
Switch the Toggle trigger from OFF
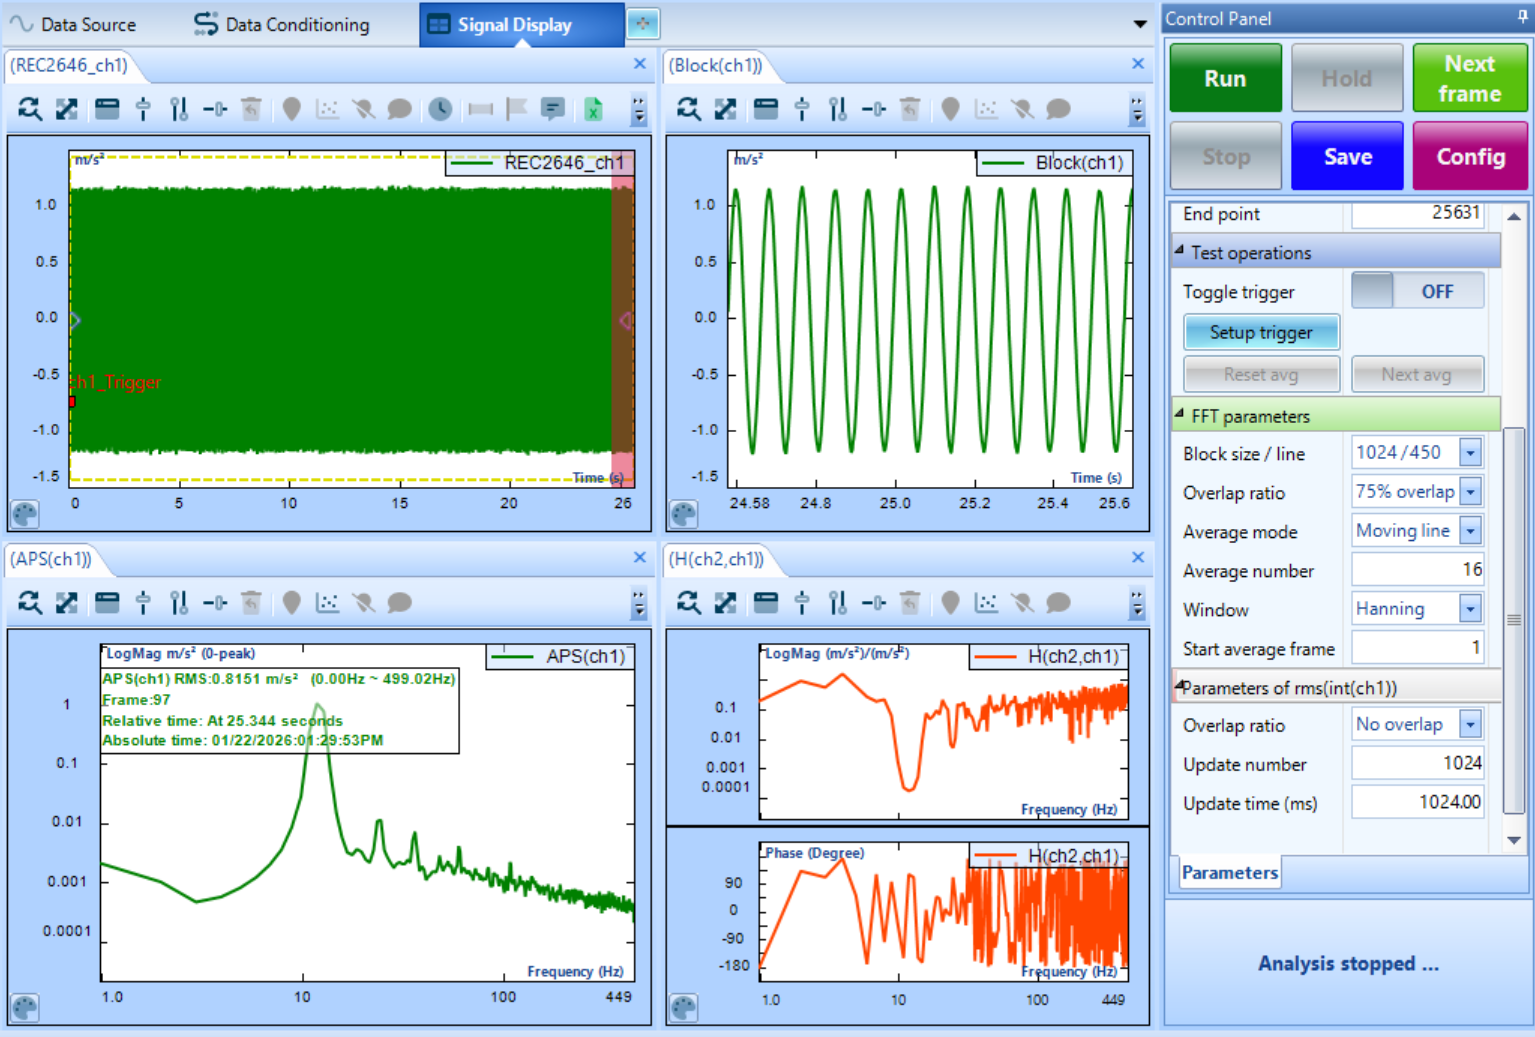(x=1416, y=292)
